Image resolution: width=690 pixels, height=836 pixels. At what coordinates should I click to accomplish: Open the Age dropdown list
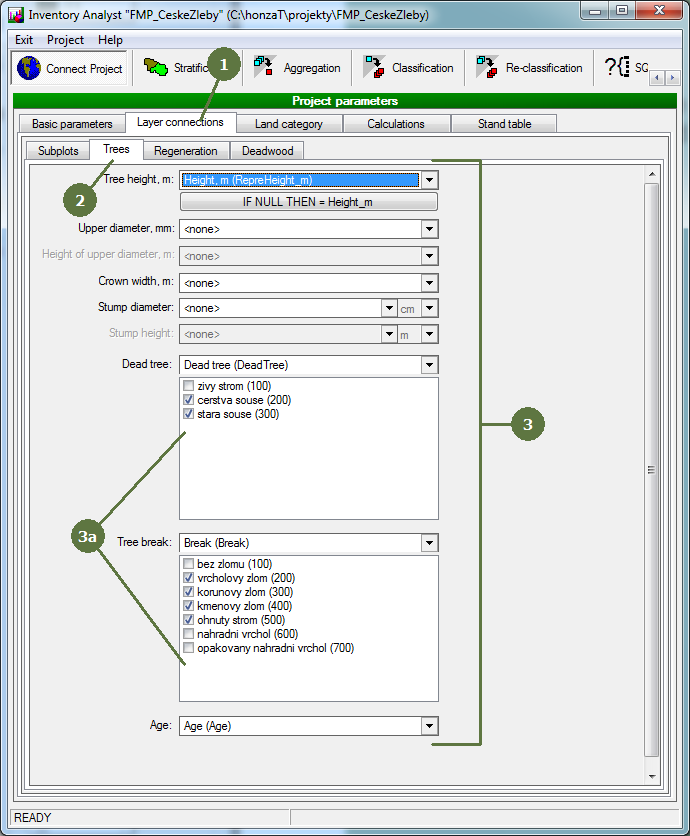429,727
